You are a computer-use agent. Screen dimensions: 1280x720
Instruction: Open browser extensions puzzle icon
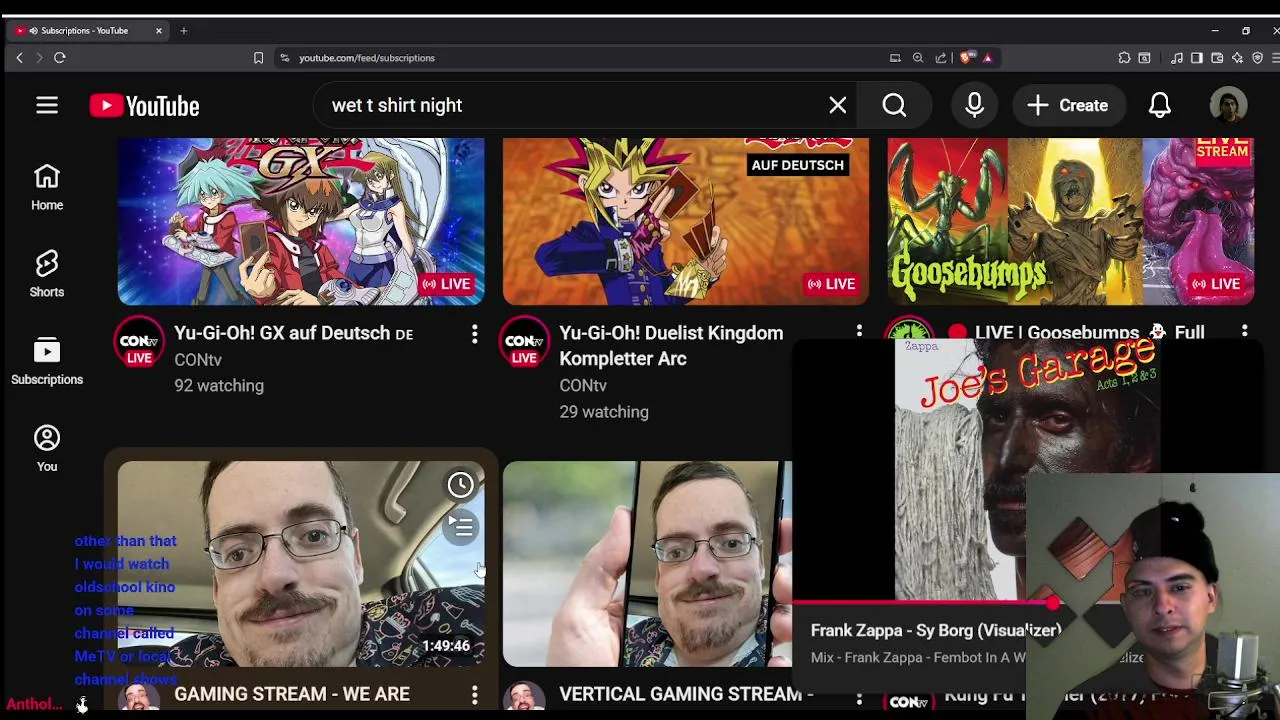[x=1124, y=58]
